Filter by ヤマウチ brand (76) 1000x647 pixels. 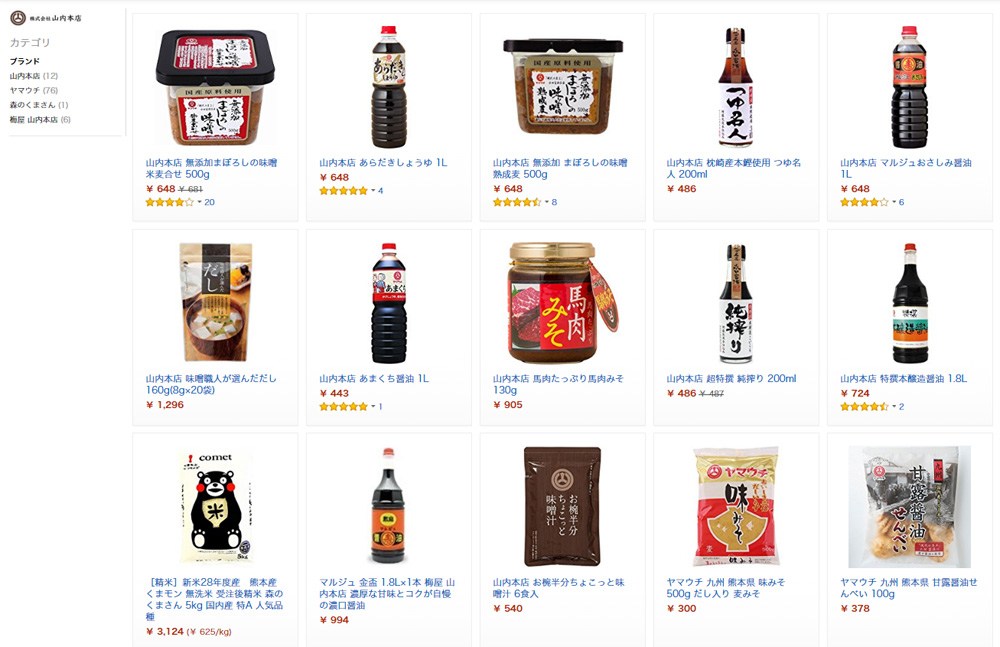tap(34, 91)
